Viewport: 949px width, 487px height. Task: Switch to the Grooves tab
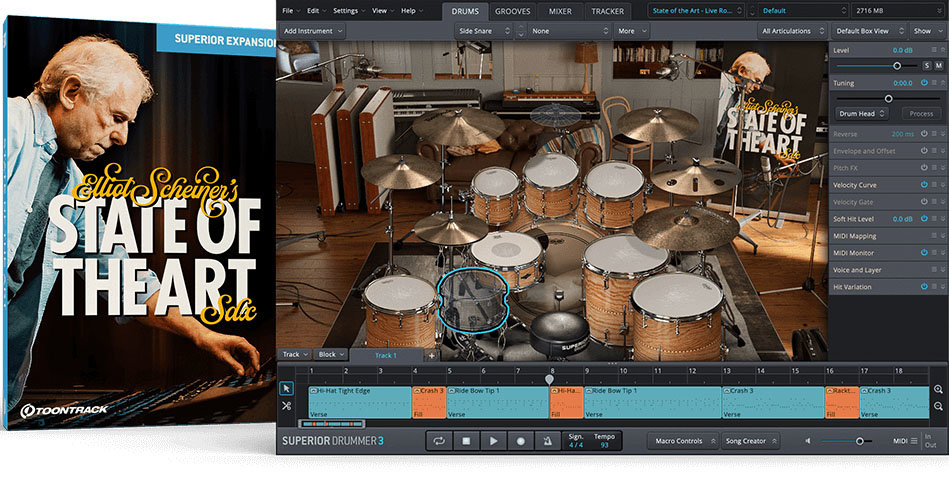tap(512, 11)
